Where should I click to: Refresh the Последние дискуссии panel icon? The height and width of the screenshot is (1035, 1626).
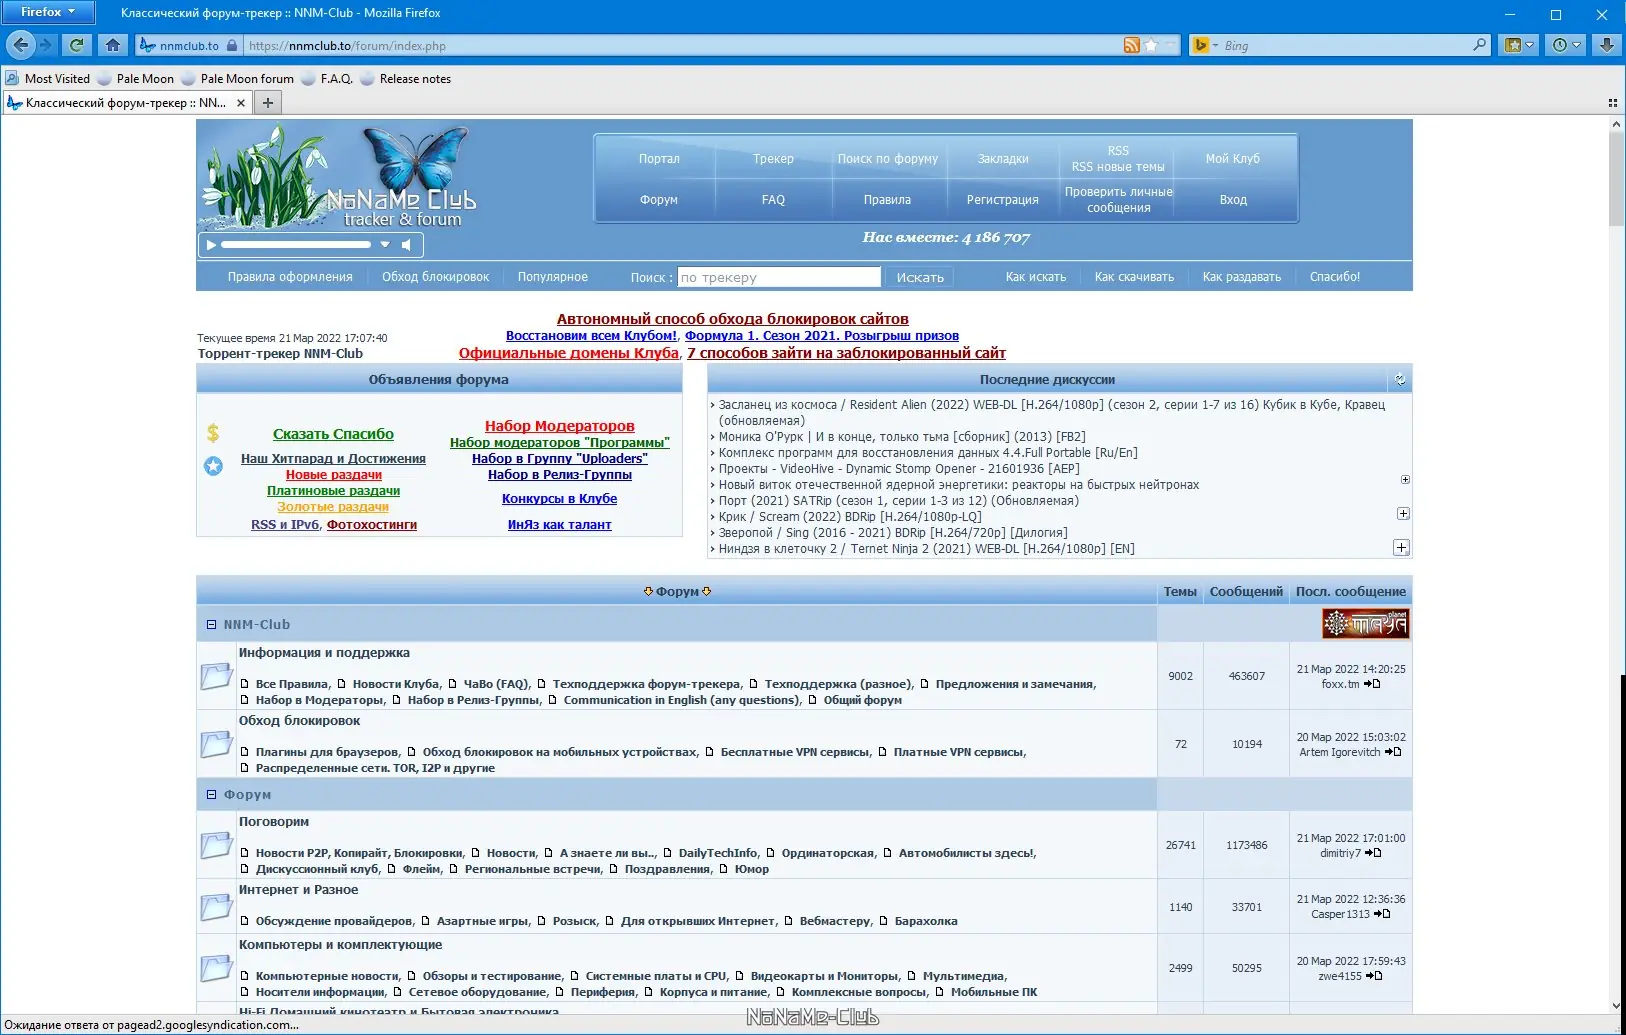(1400, 380)
